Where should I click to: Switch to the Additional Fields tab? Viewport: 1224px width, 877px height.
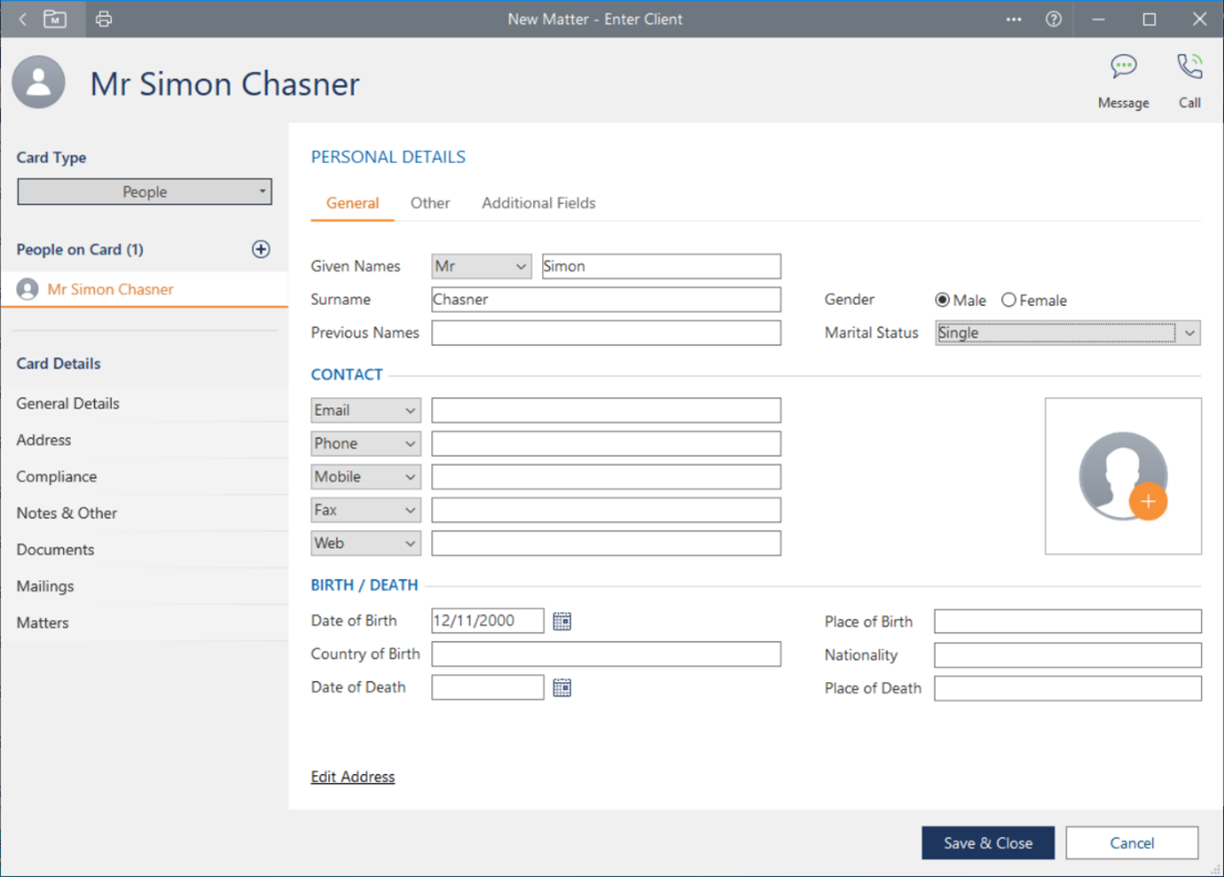pyautogui.click(x=538, y=203)
